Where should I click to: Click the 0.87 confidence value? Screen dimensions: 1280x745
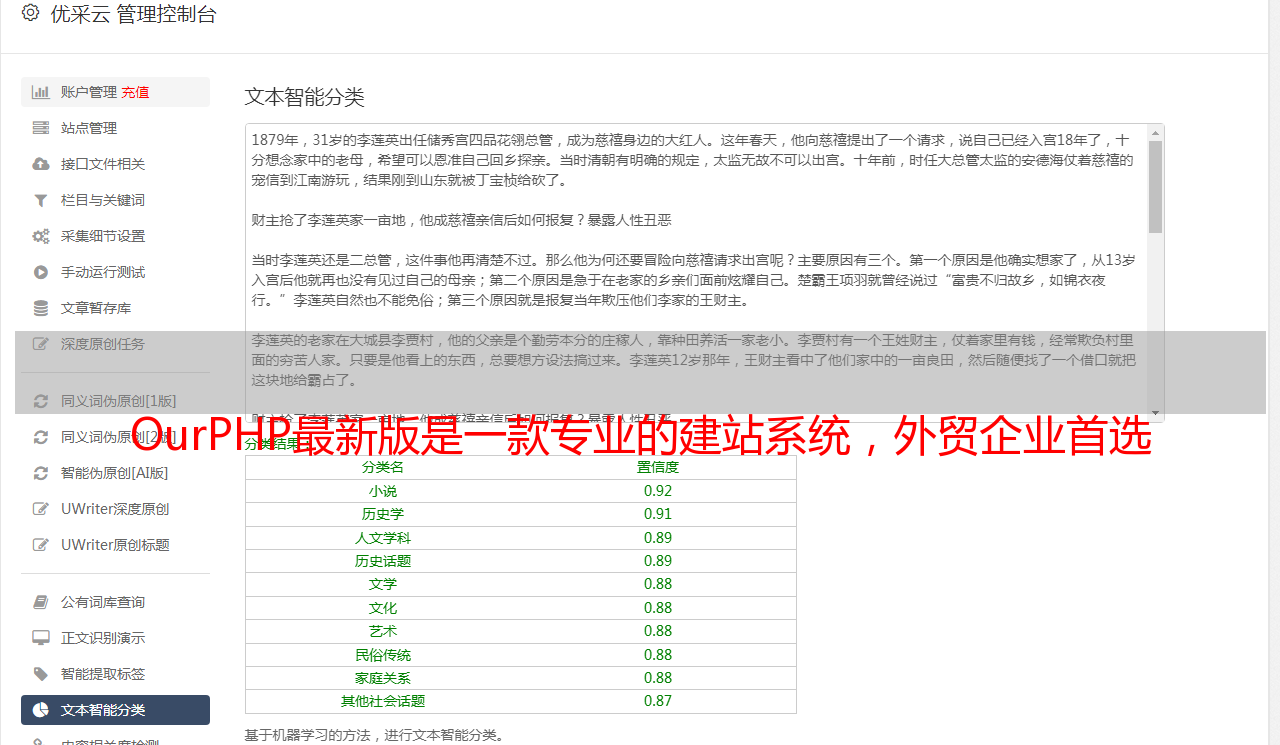point(658,701)
